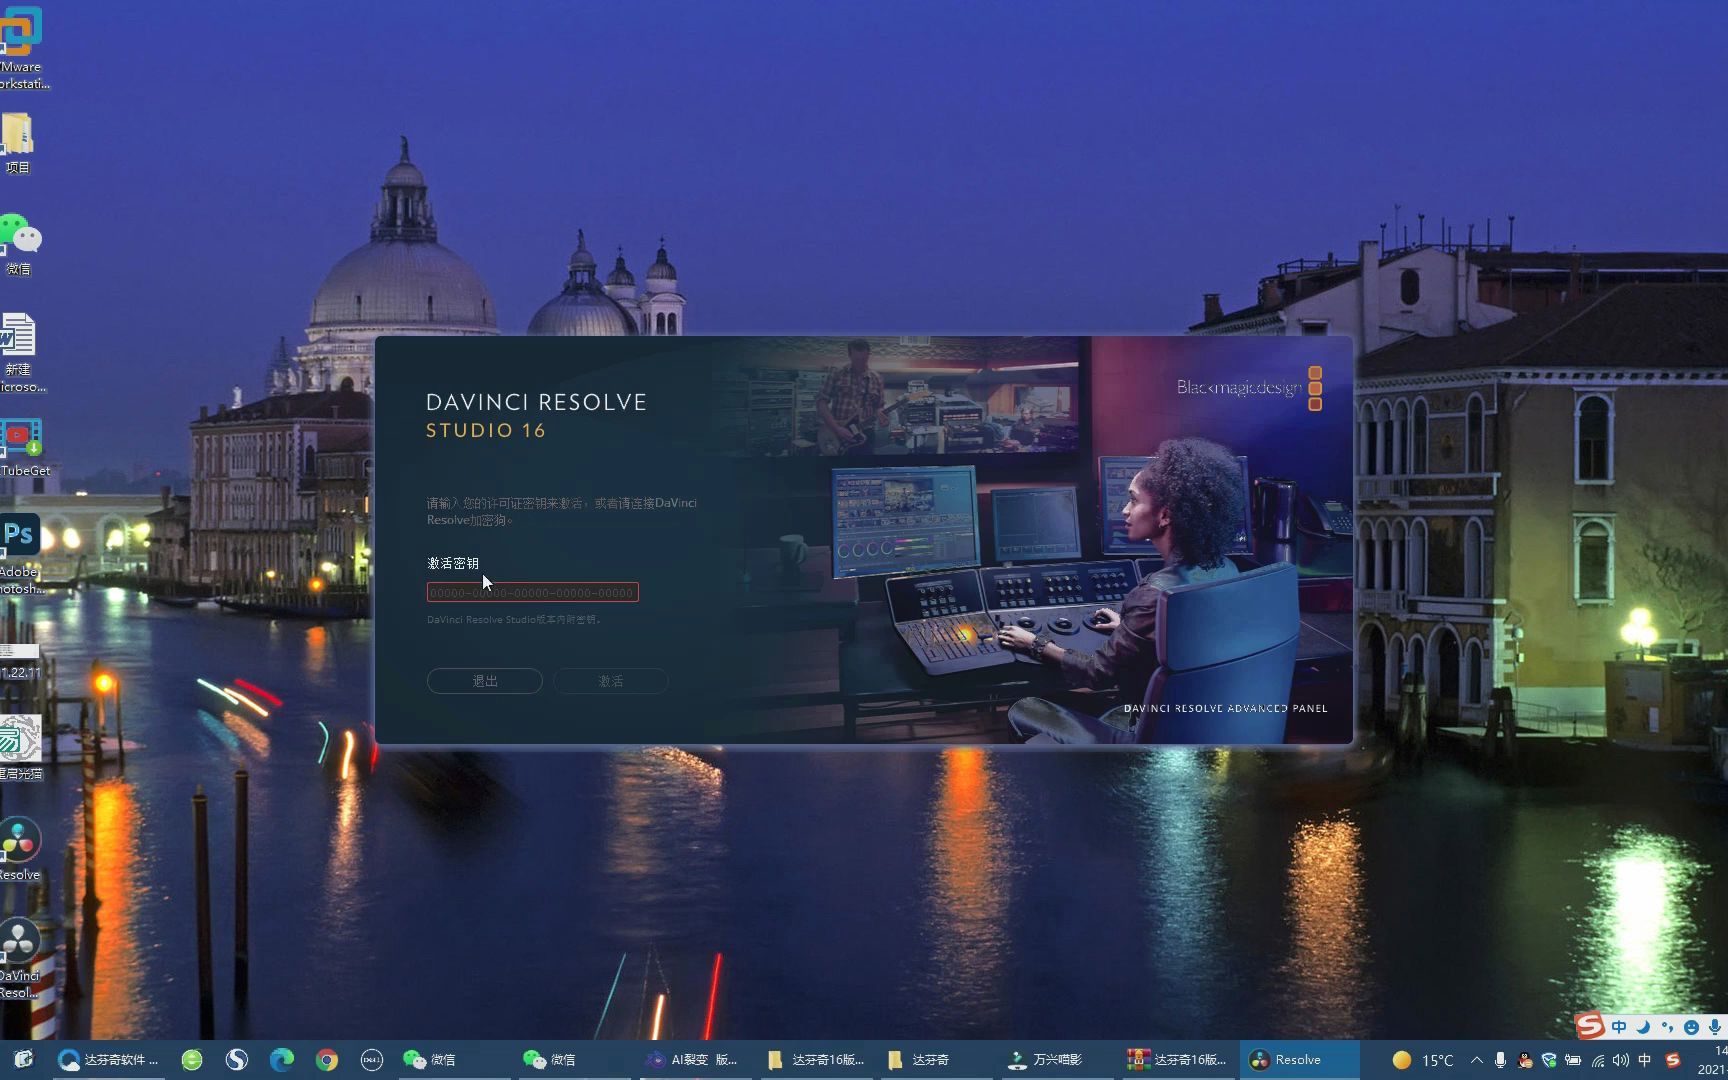Select the Adobe Photoshop desktop shortcut

[20, 555]
